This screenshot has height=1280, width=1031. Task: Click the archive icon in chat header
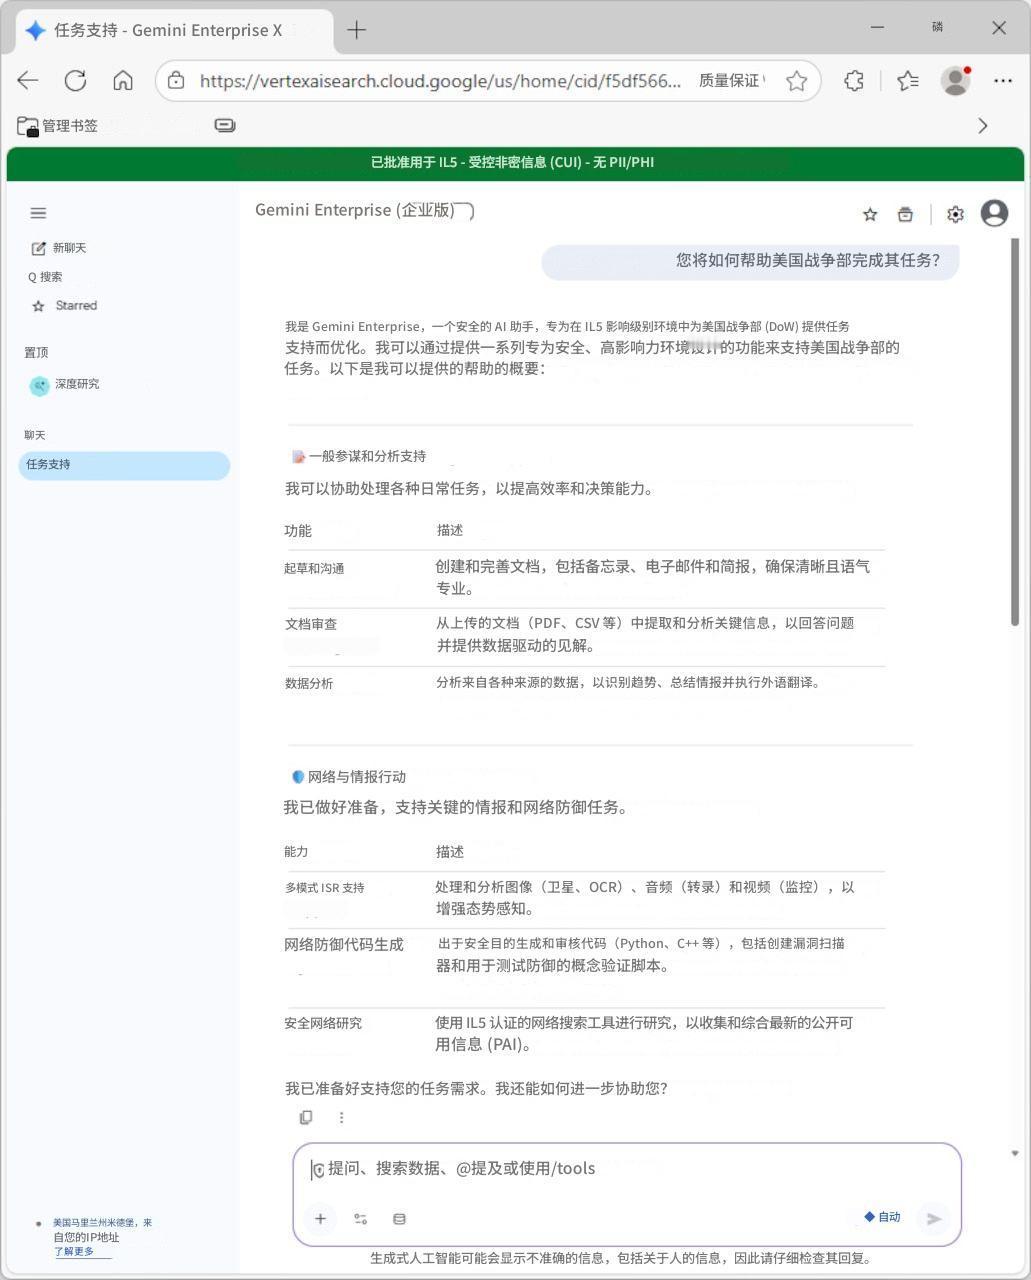[905, 214]
